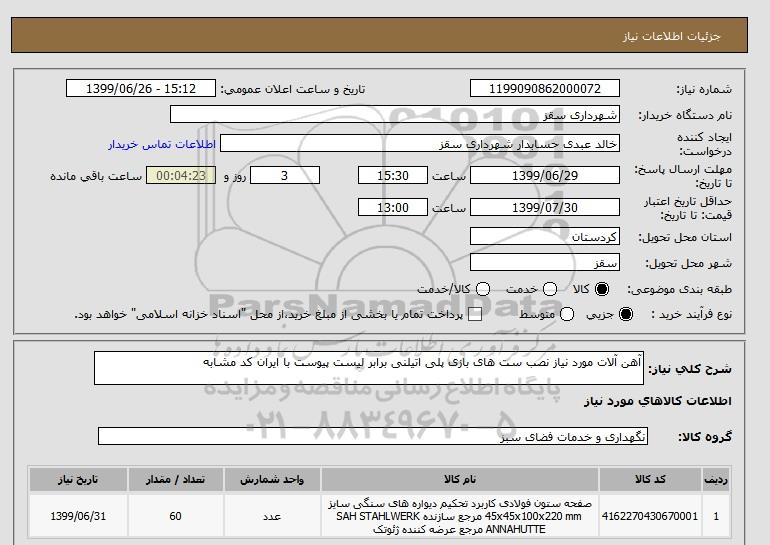Screen dimensions: 770x545
Task: Click the delivery province field کردستان
Action: point(545,236)
